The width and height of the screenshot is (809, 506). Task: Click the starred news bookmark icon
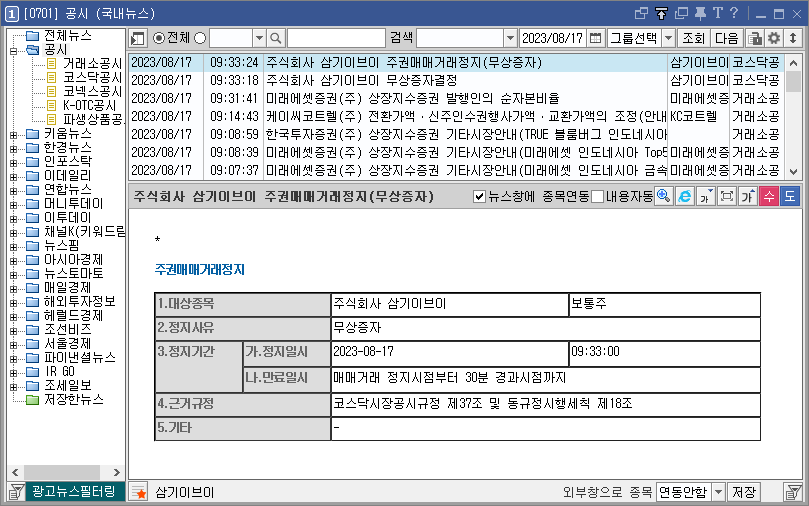pyautogui.click(x=138, y=492)
